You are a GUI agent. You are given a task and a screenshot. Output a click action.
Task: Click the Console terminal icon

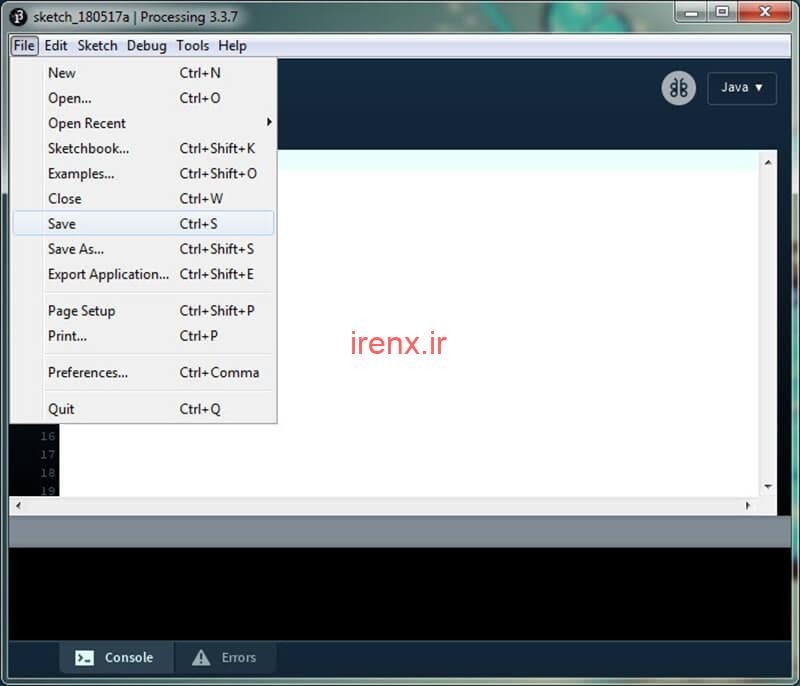pos(85,657)
